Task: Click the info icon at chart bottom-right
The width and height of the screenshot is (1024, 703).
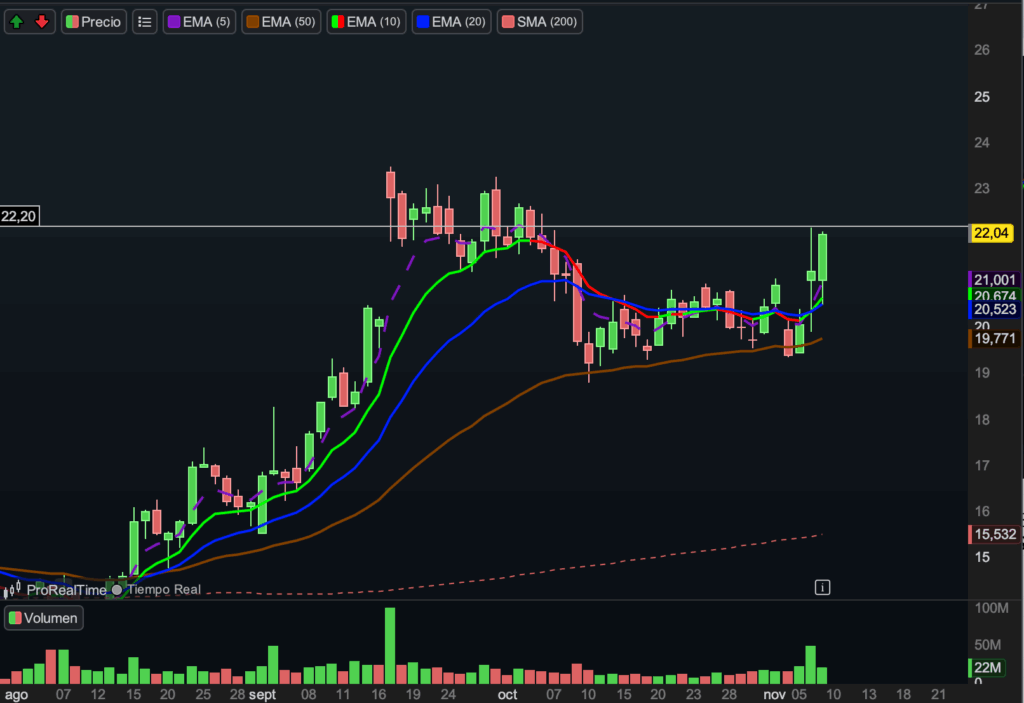Action: click(x=822, y=587)
